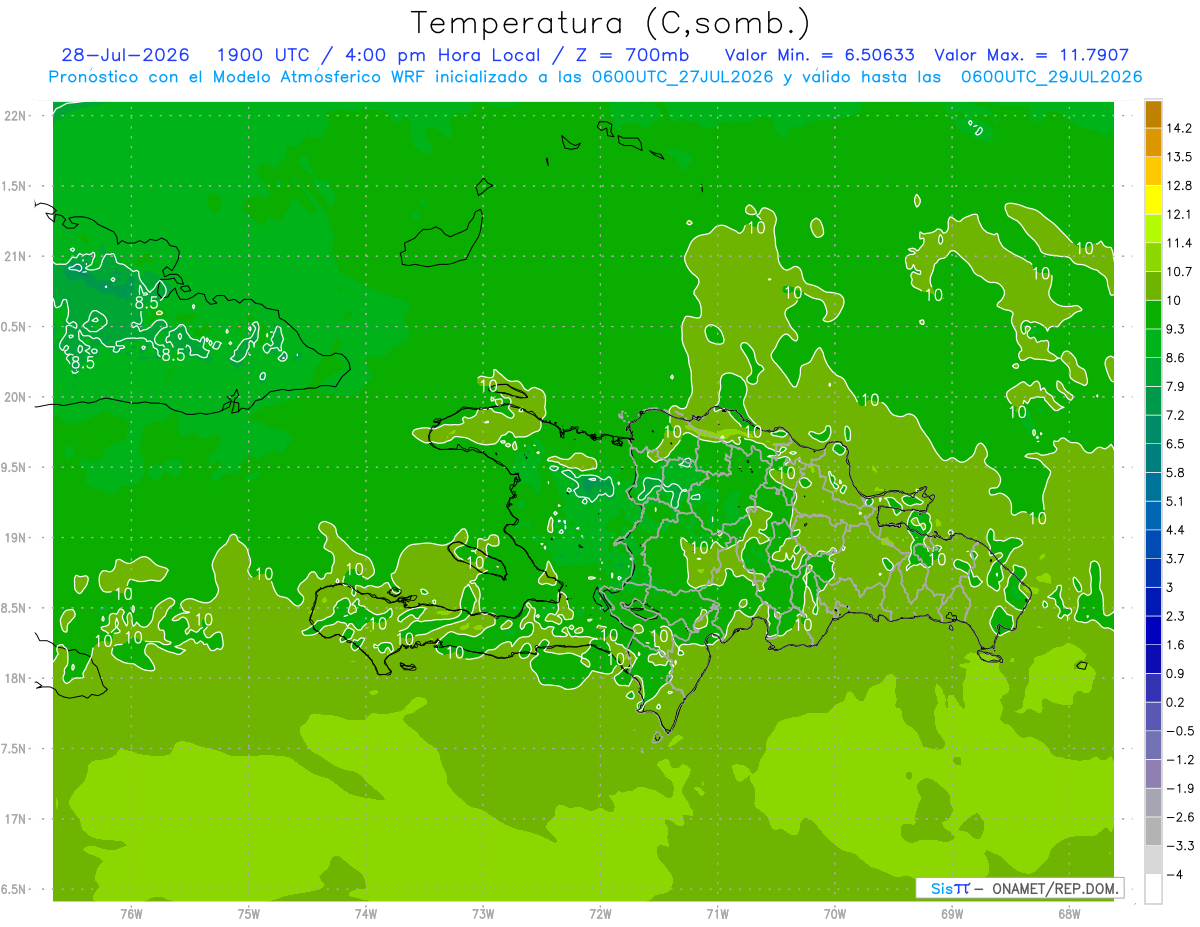Click the 0.9 value on color legend
Screen dimensions: 1200x927
pos(1177,673)
